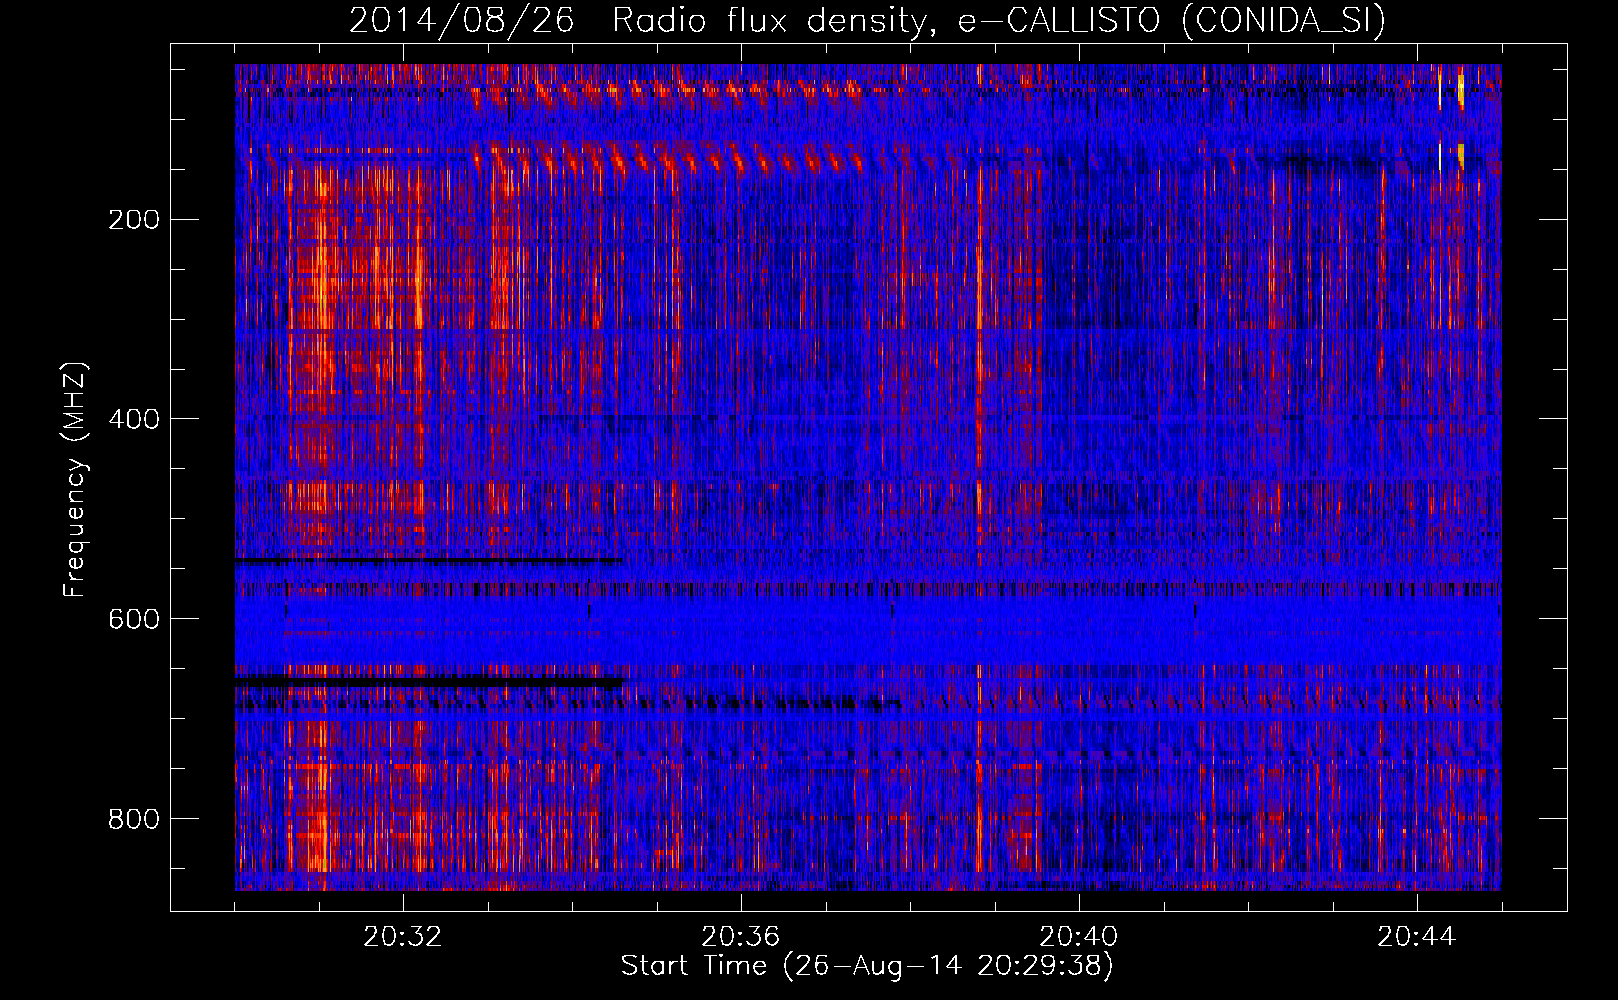Click the plot title 'Radio flux density, e-CALLISTO (CONIDA_SI)'
This screenshot has height=1000, width=1618.
pyautogui.click(x=999, y=21)
